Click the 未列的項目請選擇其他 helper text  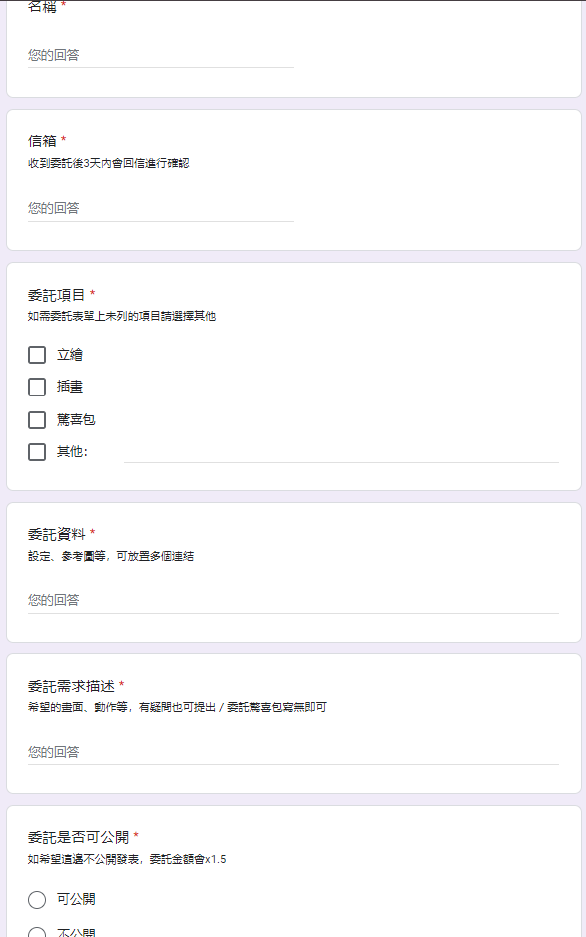pyautogui.click(x=161, y=316)
